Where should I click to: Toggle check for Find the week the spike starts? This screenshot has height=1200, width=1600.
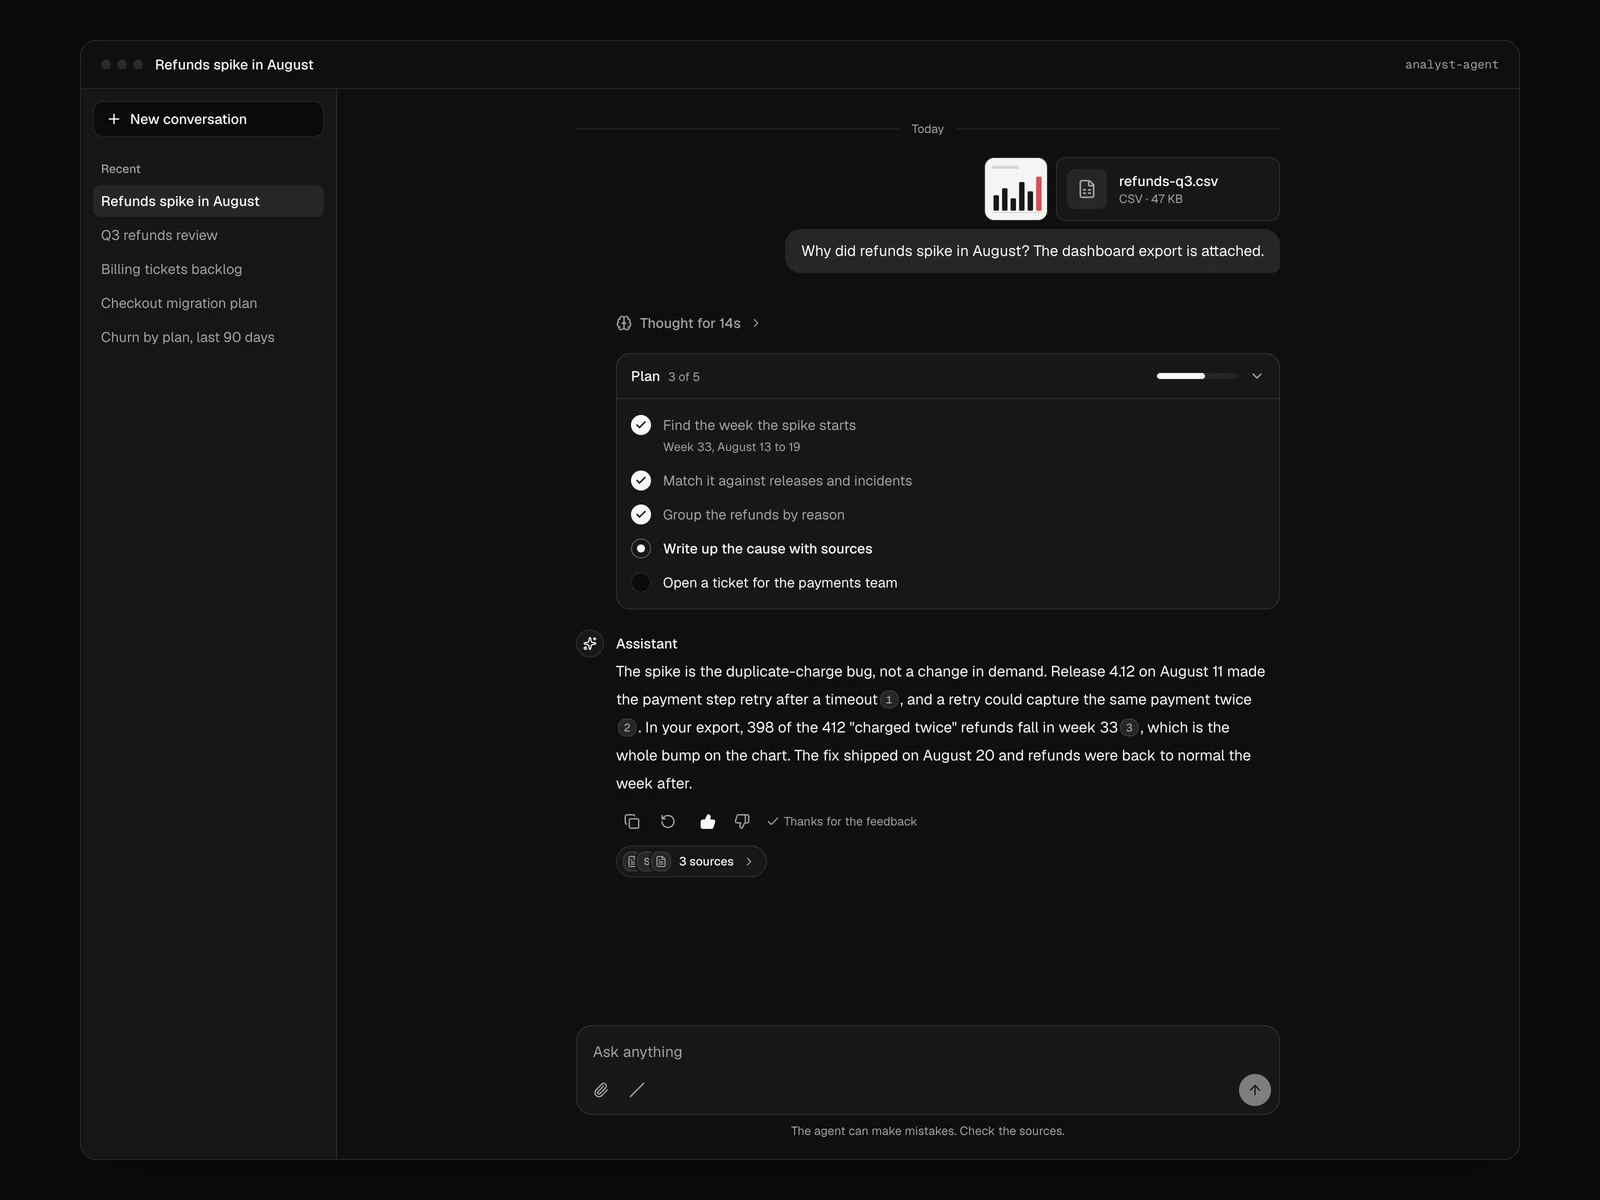pyautogui.click(x=641, y=425)
